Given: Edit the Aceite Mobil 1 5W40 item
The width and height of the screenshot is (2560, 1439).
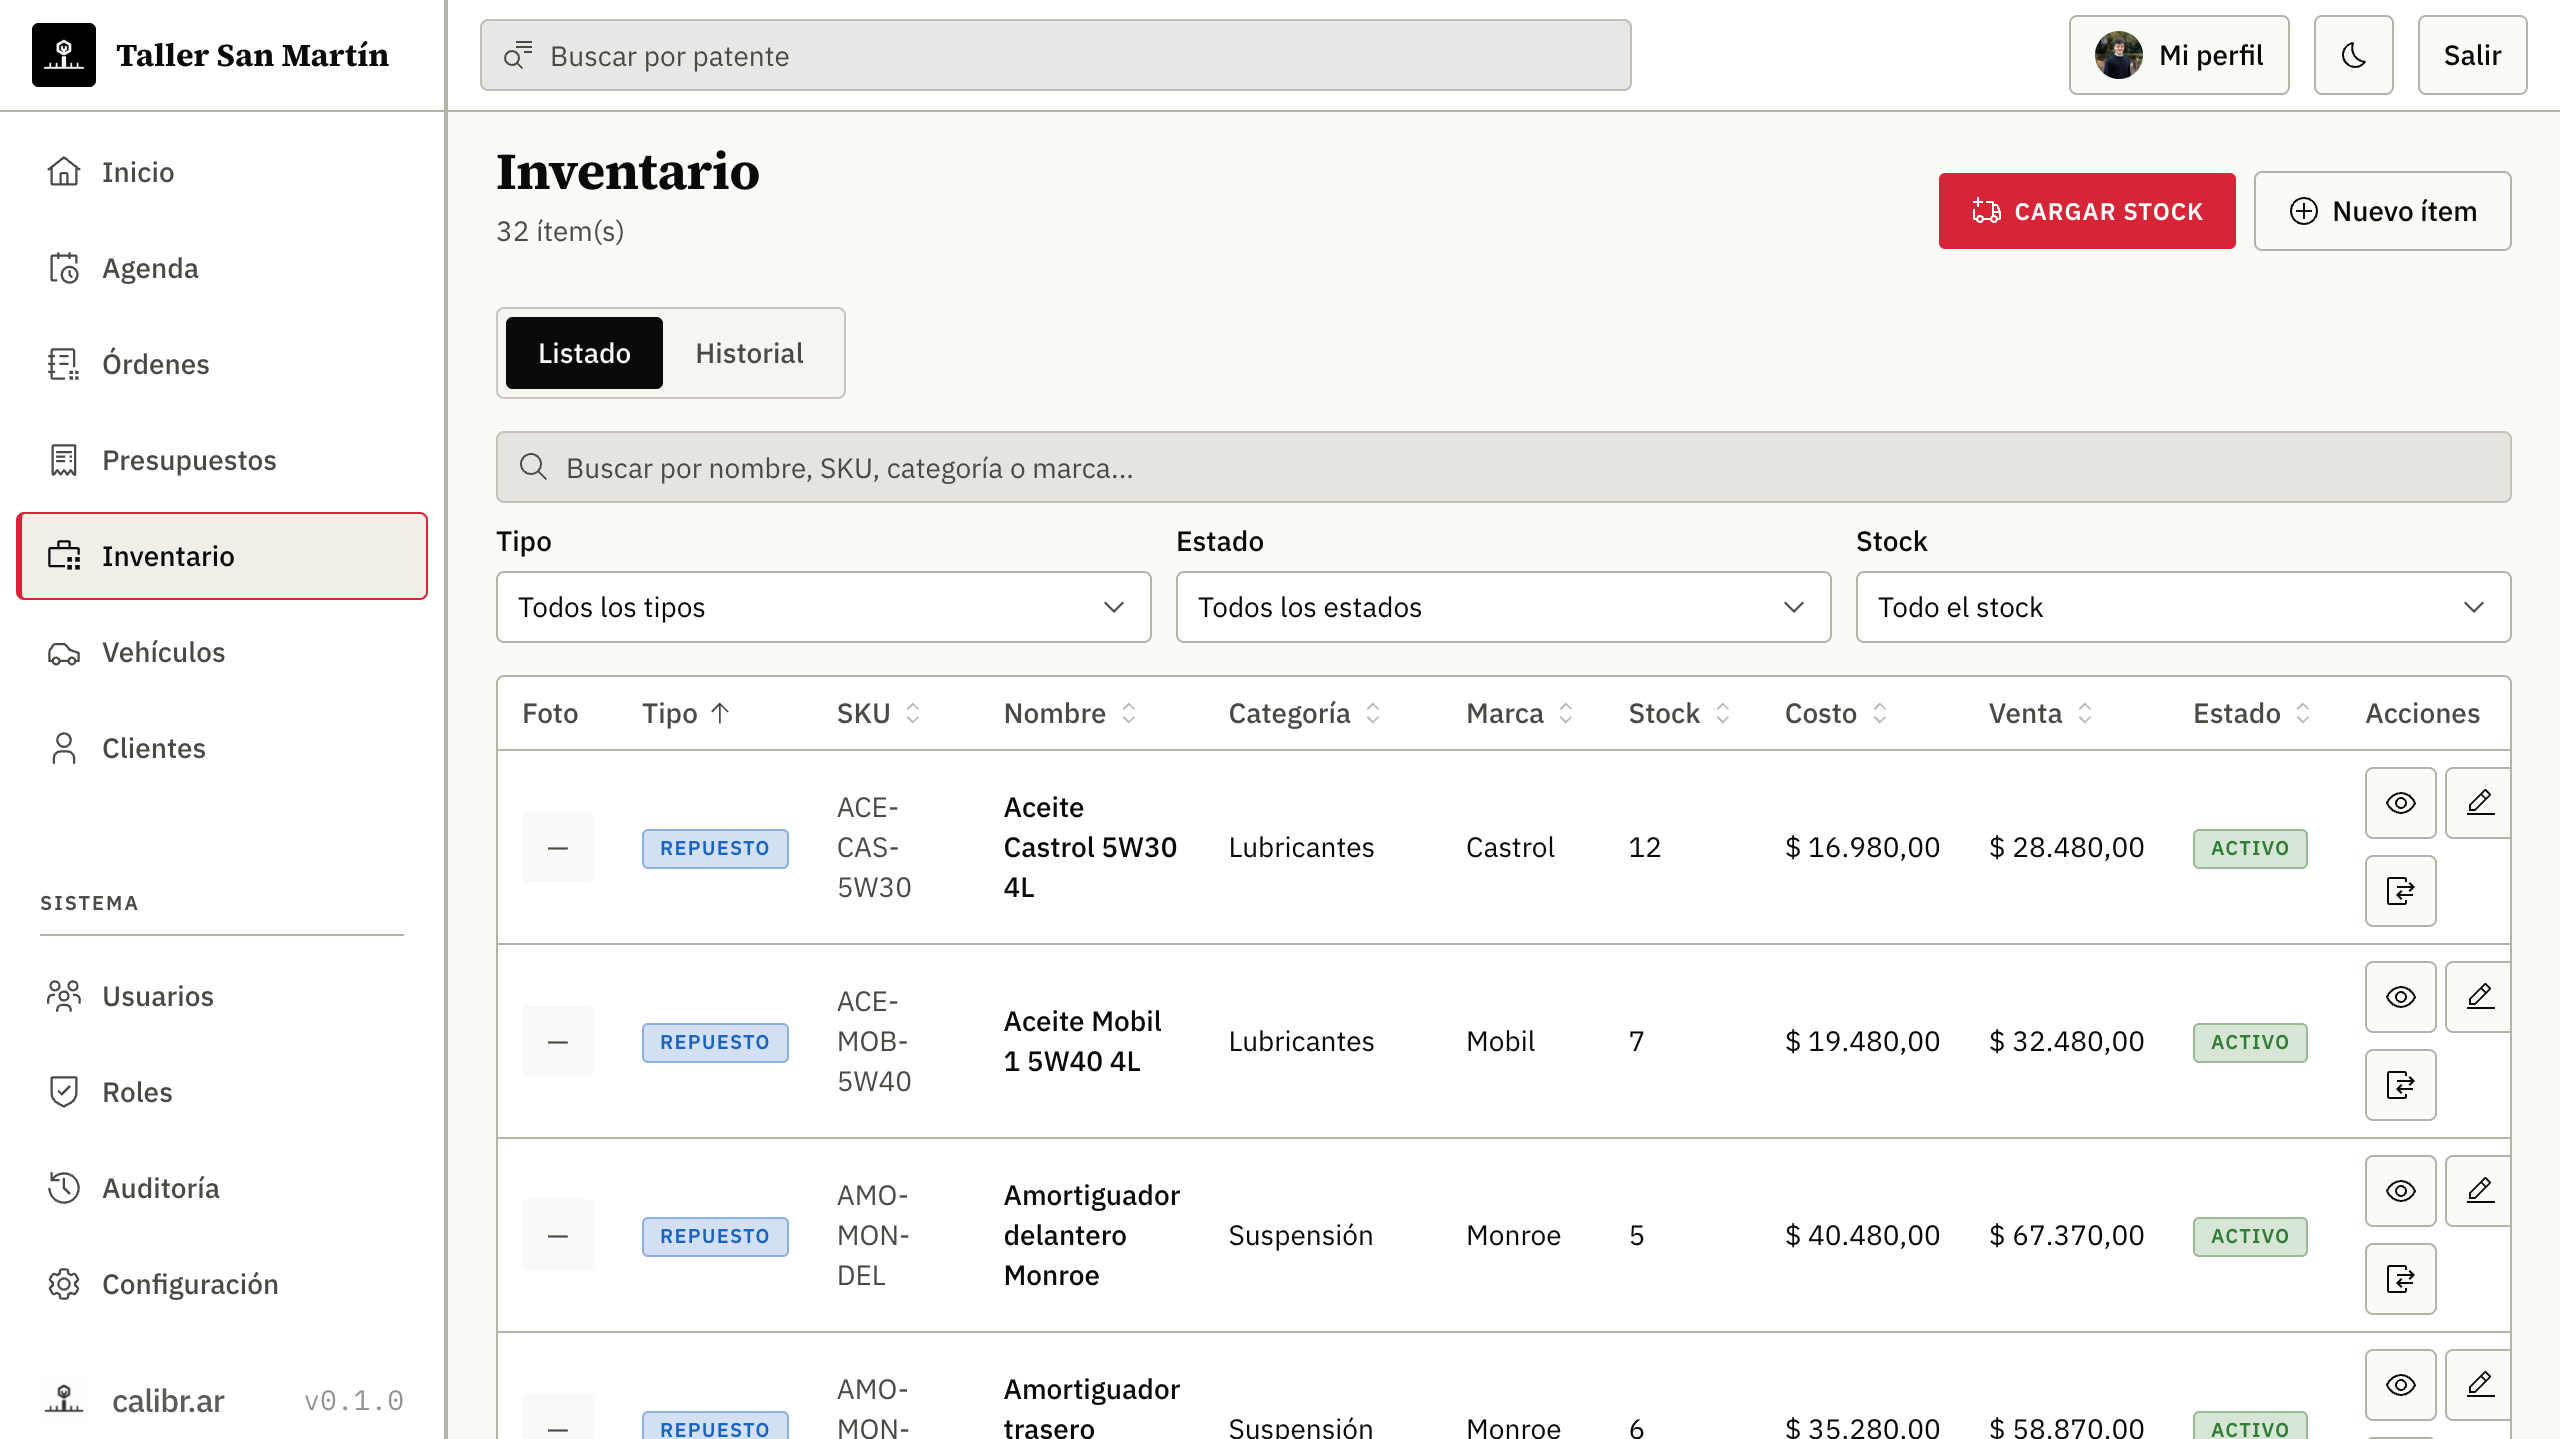Looking at the screenshot, I should click(x=2479, y=997).
